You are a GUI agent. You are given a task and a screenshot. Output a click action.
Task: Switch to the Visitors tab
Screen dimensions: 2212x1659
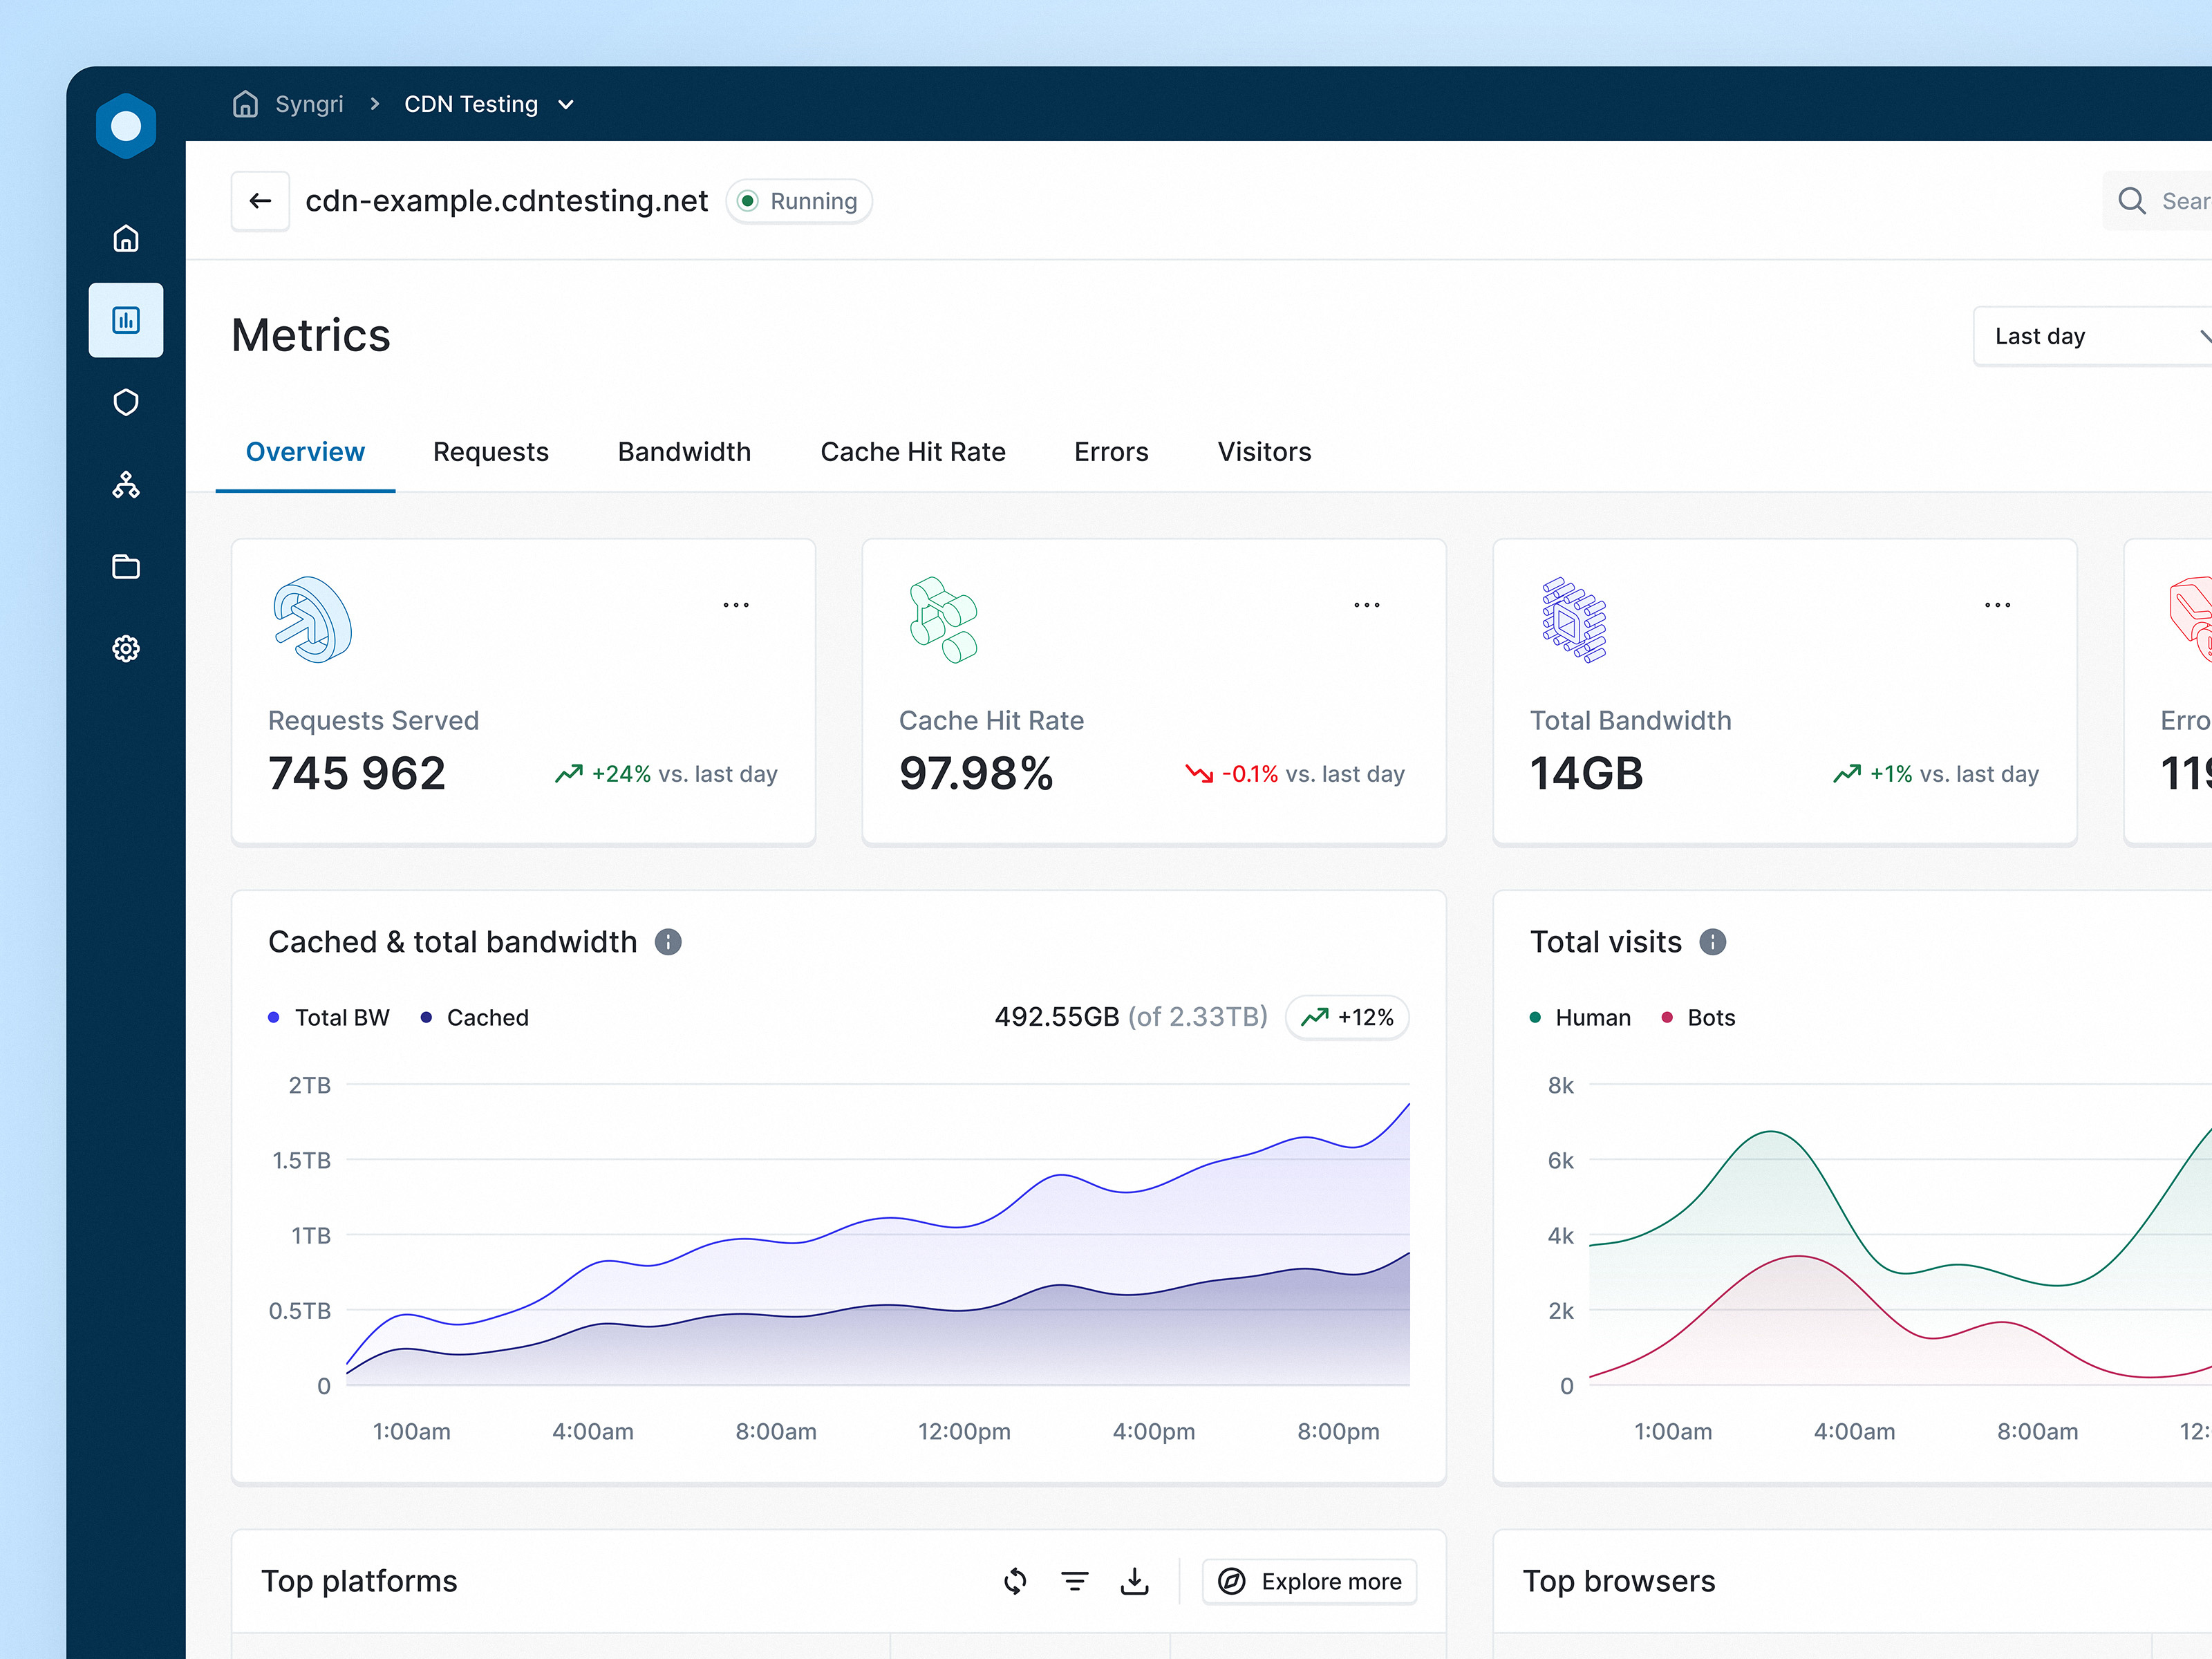(1263, 452)
